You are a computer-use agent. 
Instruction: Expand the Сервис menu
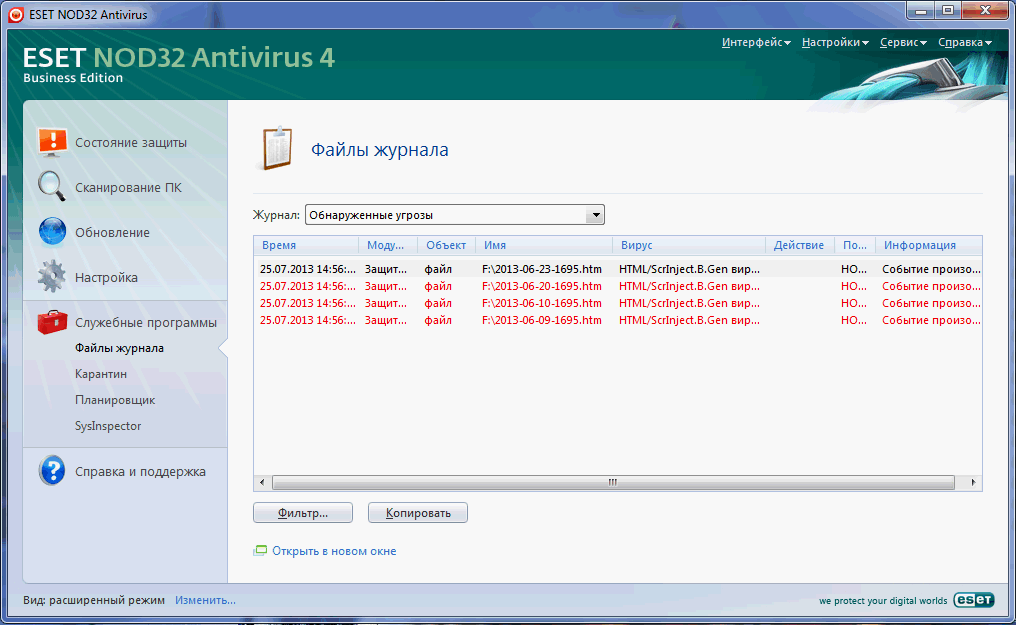pyautogui.click(x=903, y=42)
